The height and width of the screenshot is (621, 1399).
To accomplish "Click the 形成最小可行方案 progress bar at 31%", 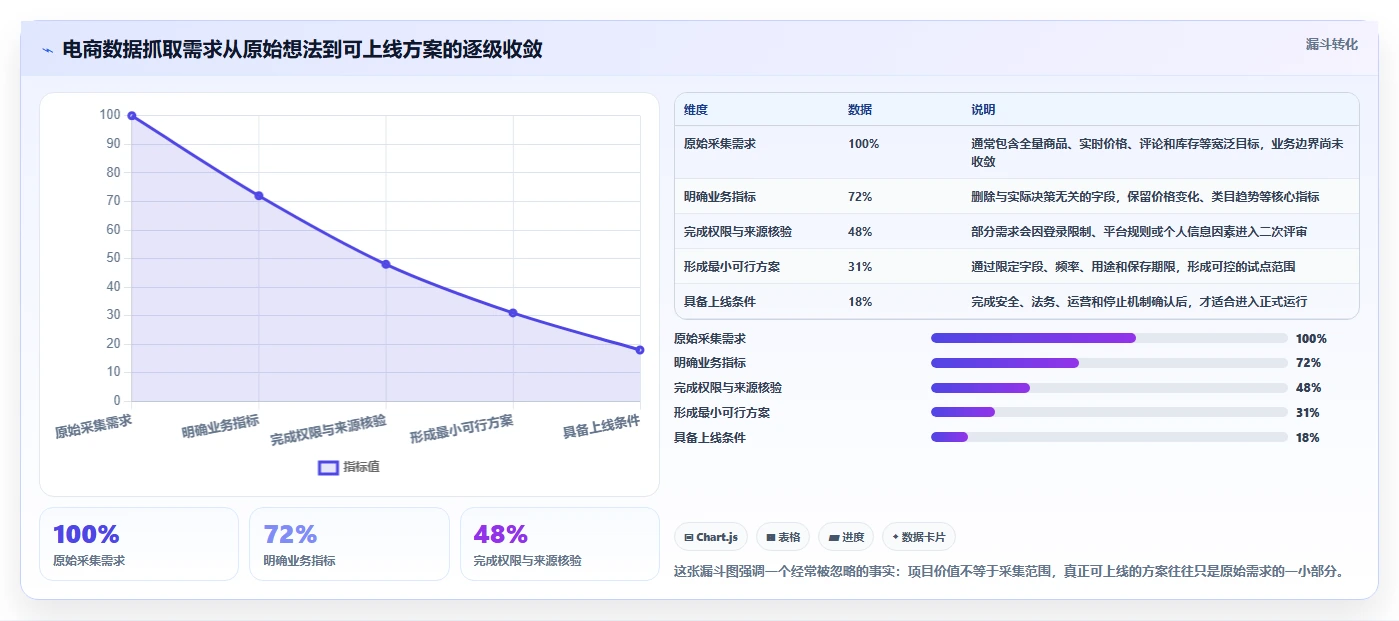I will 1109,412.
